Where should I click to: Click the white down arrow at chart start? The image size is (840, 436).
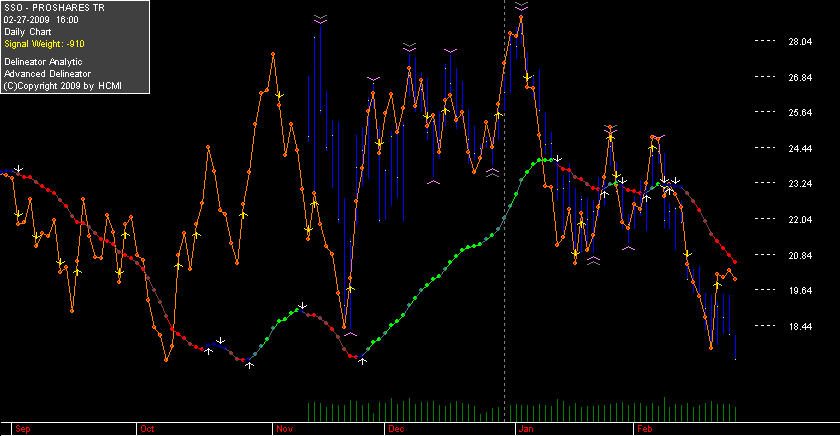click(19, 169)
